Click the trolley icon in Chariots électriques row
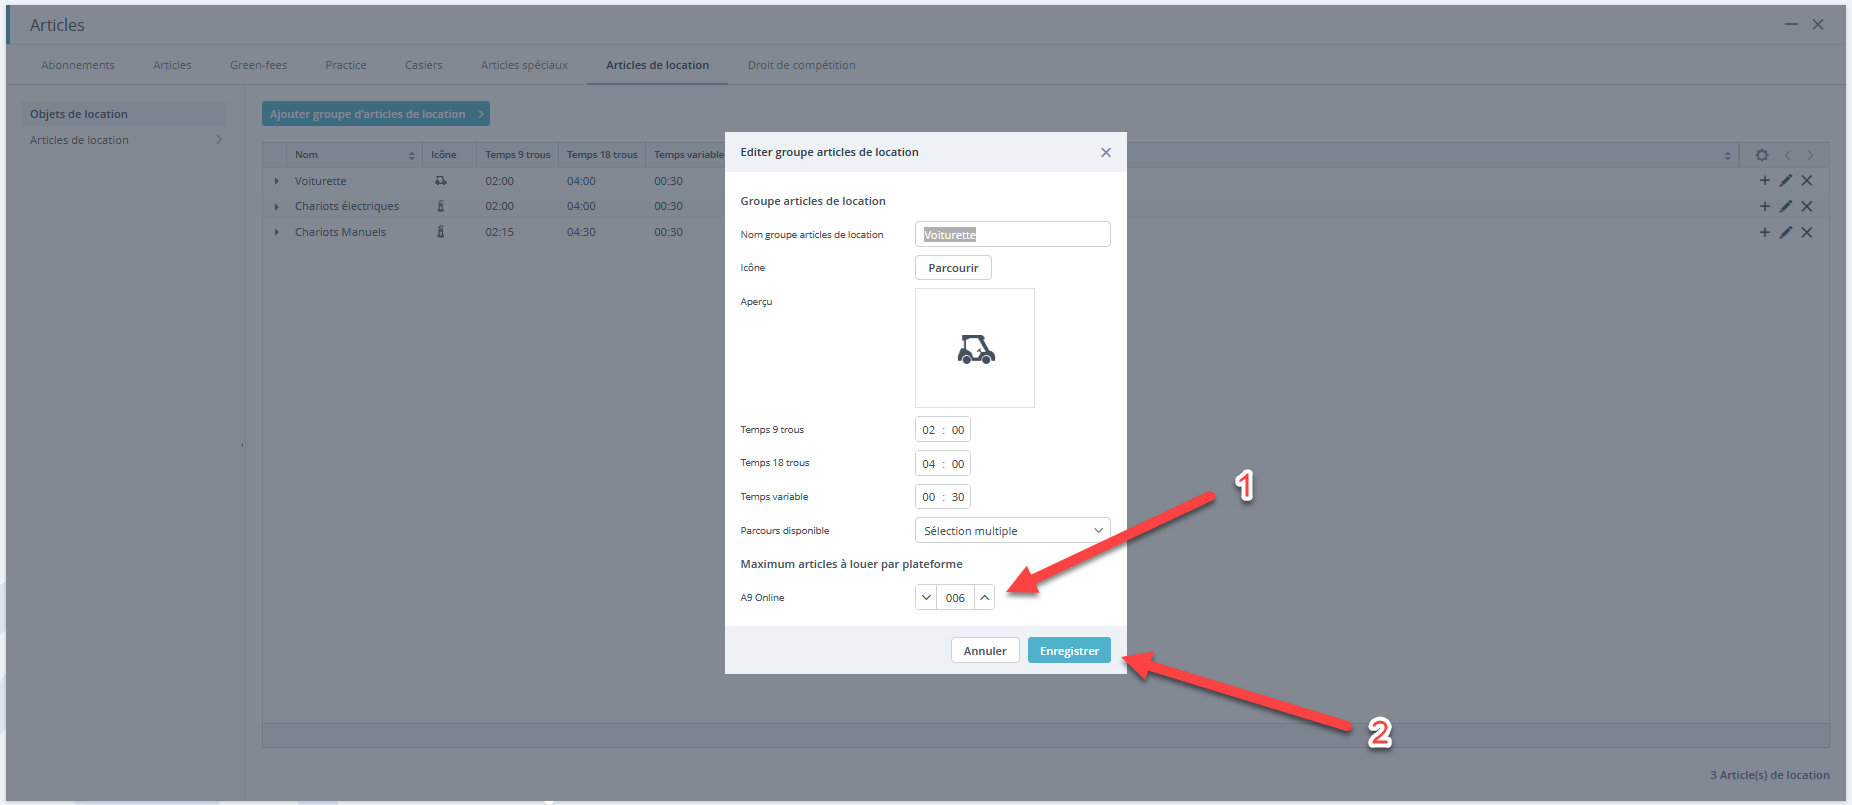The height and width of the screenshot is (805, 1852). (x=441, y=206)
